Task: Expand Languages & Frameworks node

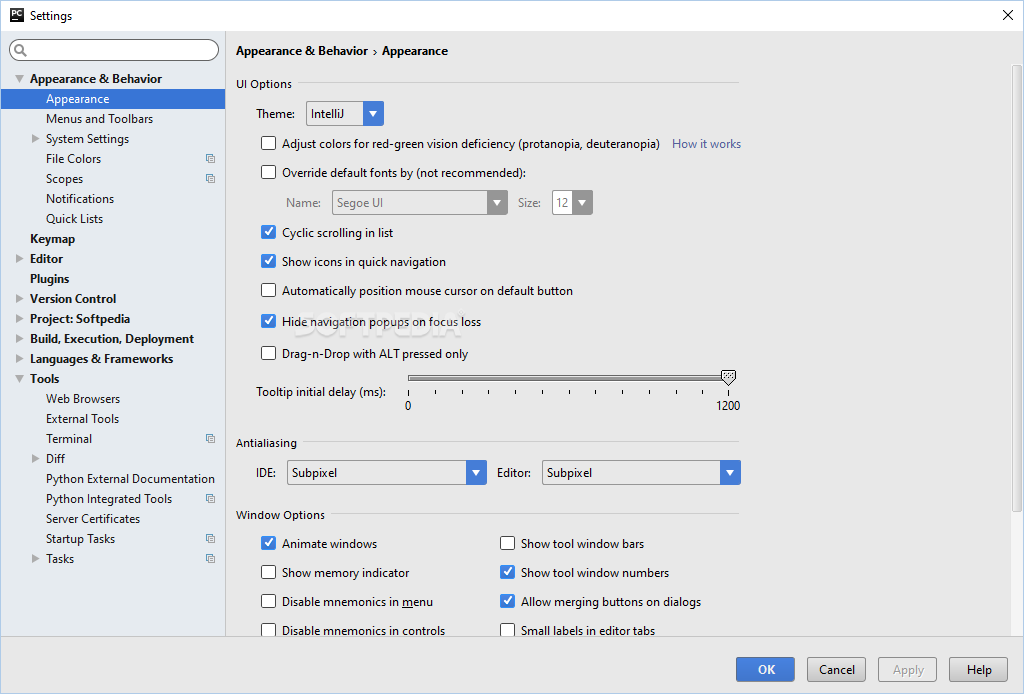Action: [x=20, y=358]
